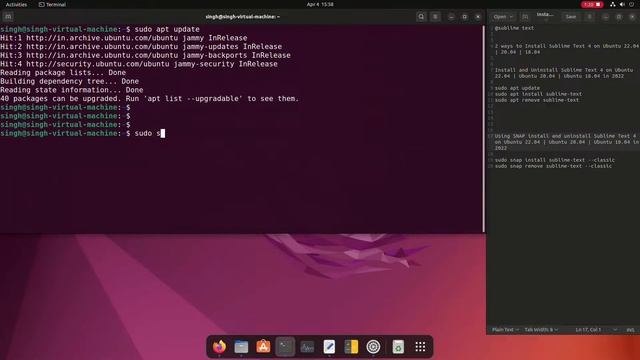
Task: Click the new tab icon in terminal
Action: [8, 17]
